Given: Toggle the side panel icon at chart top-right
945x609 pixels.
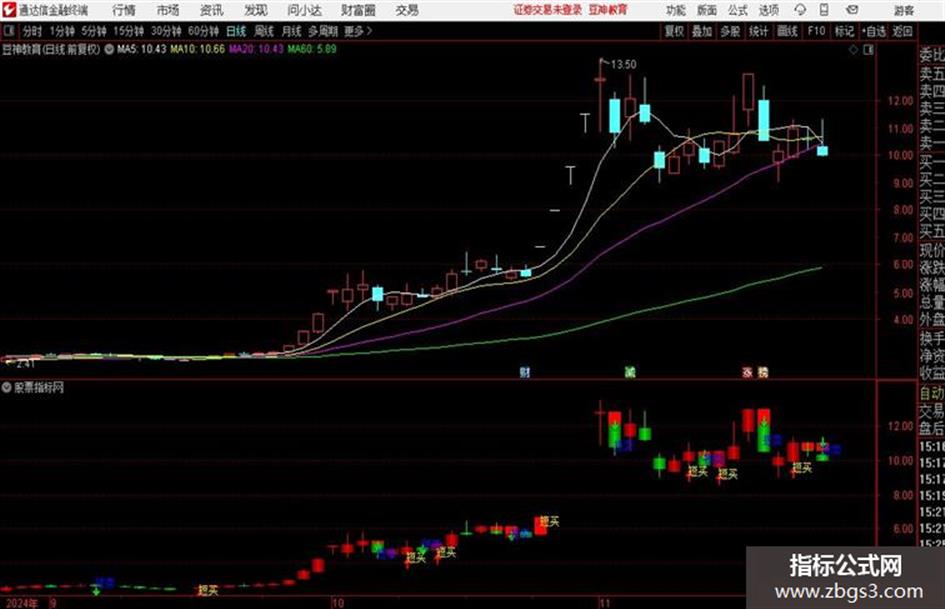Looking at the screenshot, I should pos(868,50).
